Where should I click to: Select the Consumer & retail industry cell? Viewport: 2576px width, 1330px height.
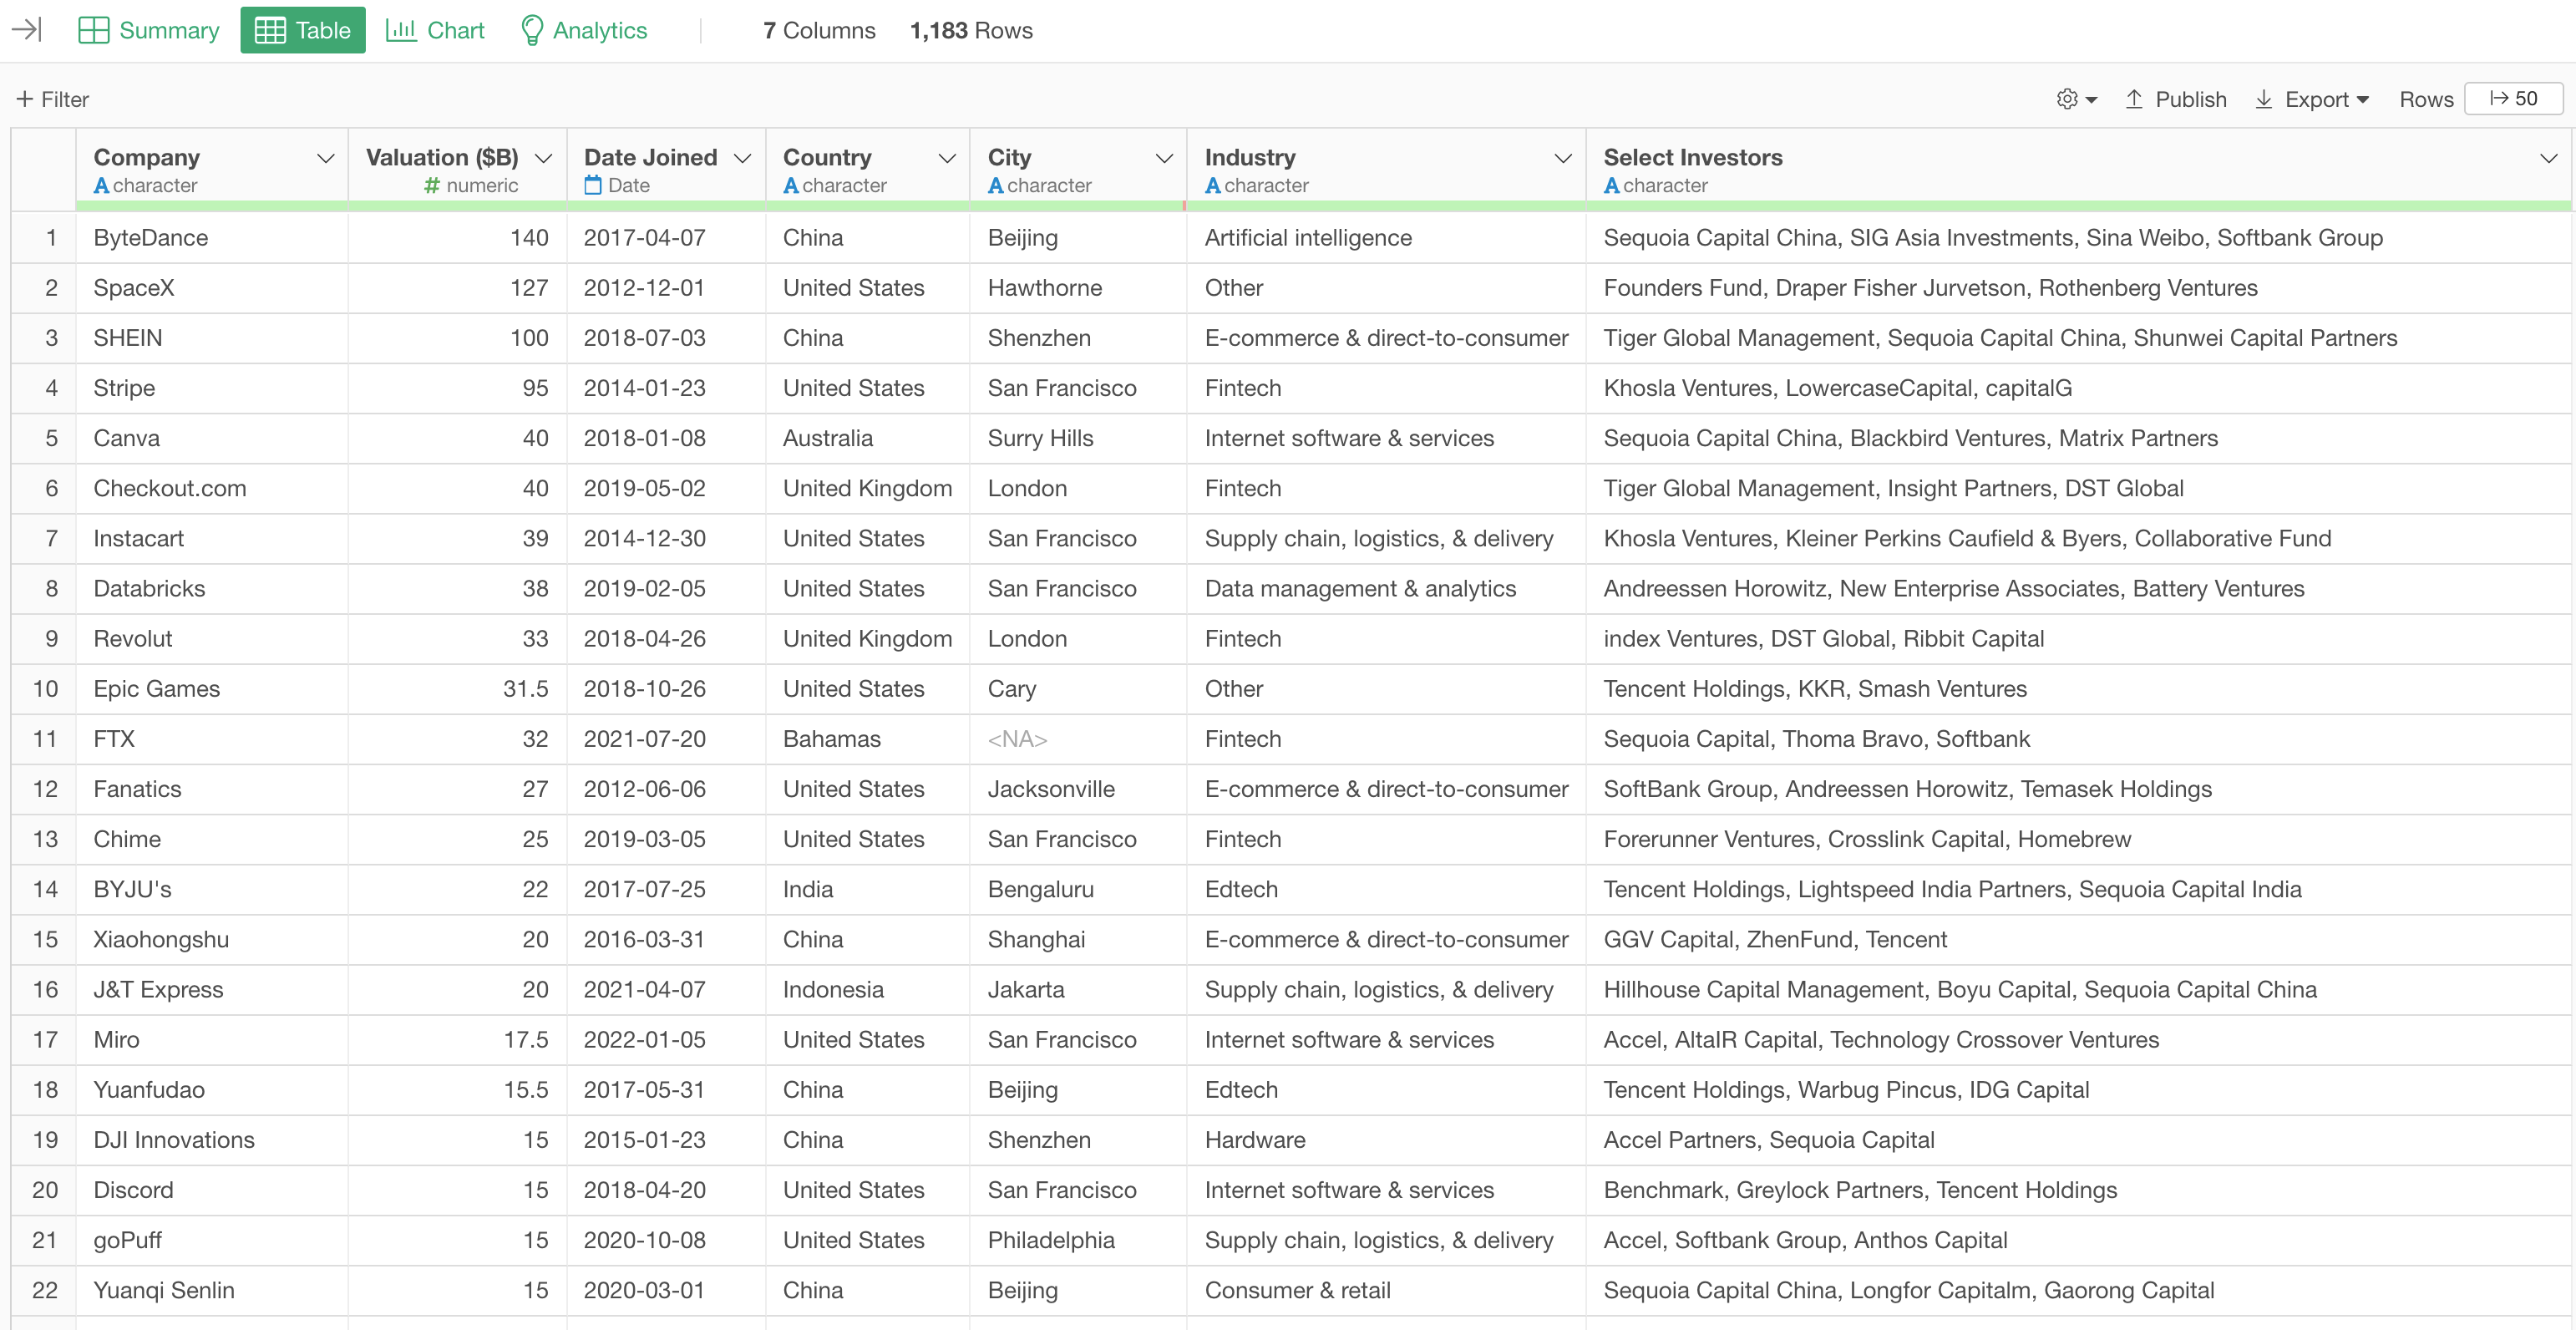[x=1387, y=1290]
